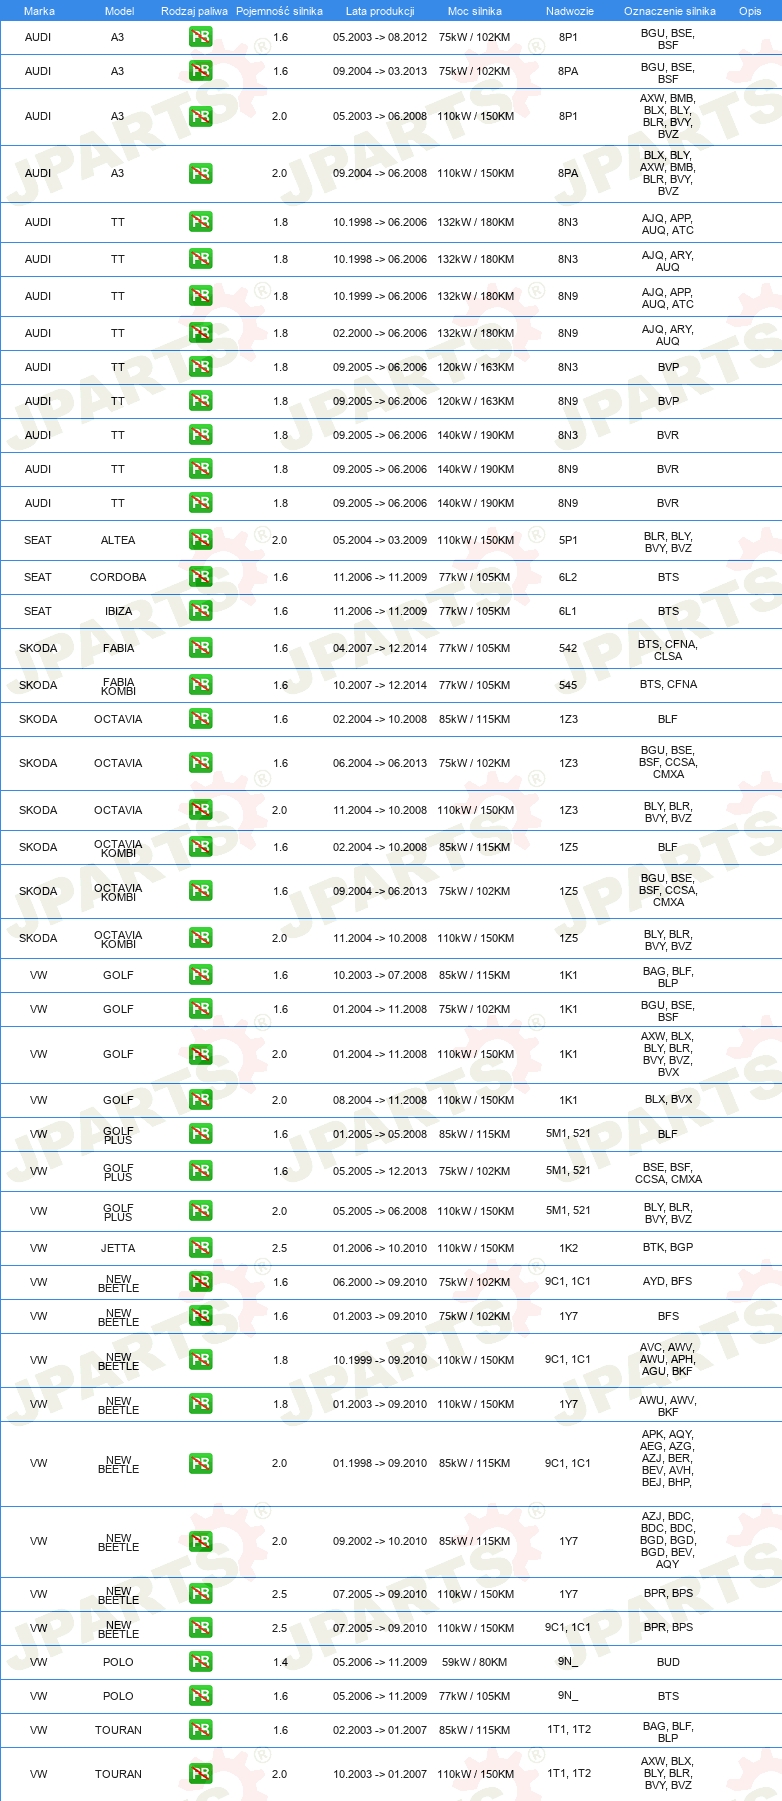Click the 59kW / 80KM power cell

[475, 1662]
